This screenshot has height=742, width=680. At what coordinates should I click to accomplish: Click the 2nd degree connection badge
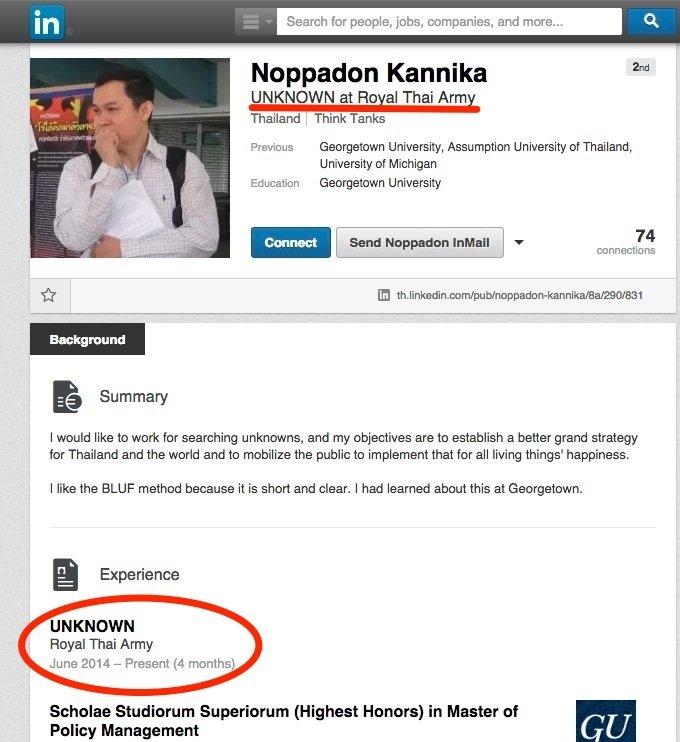click(x=641, y=67)
